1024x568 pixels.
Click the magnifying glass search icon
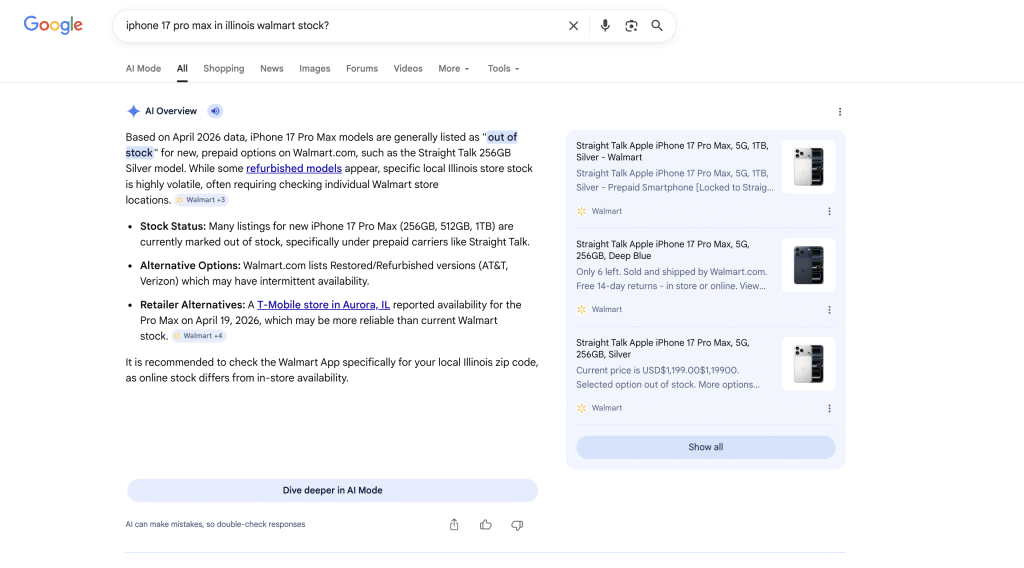click(x=657, y=26)
